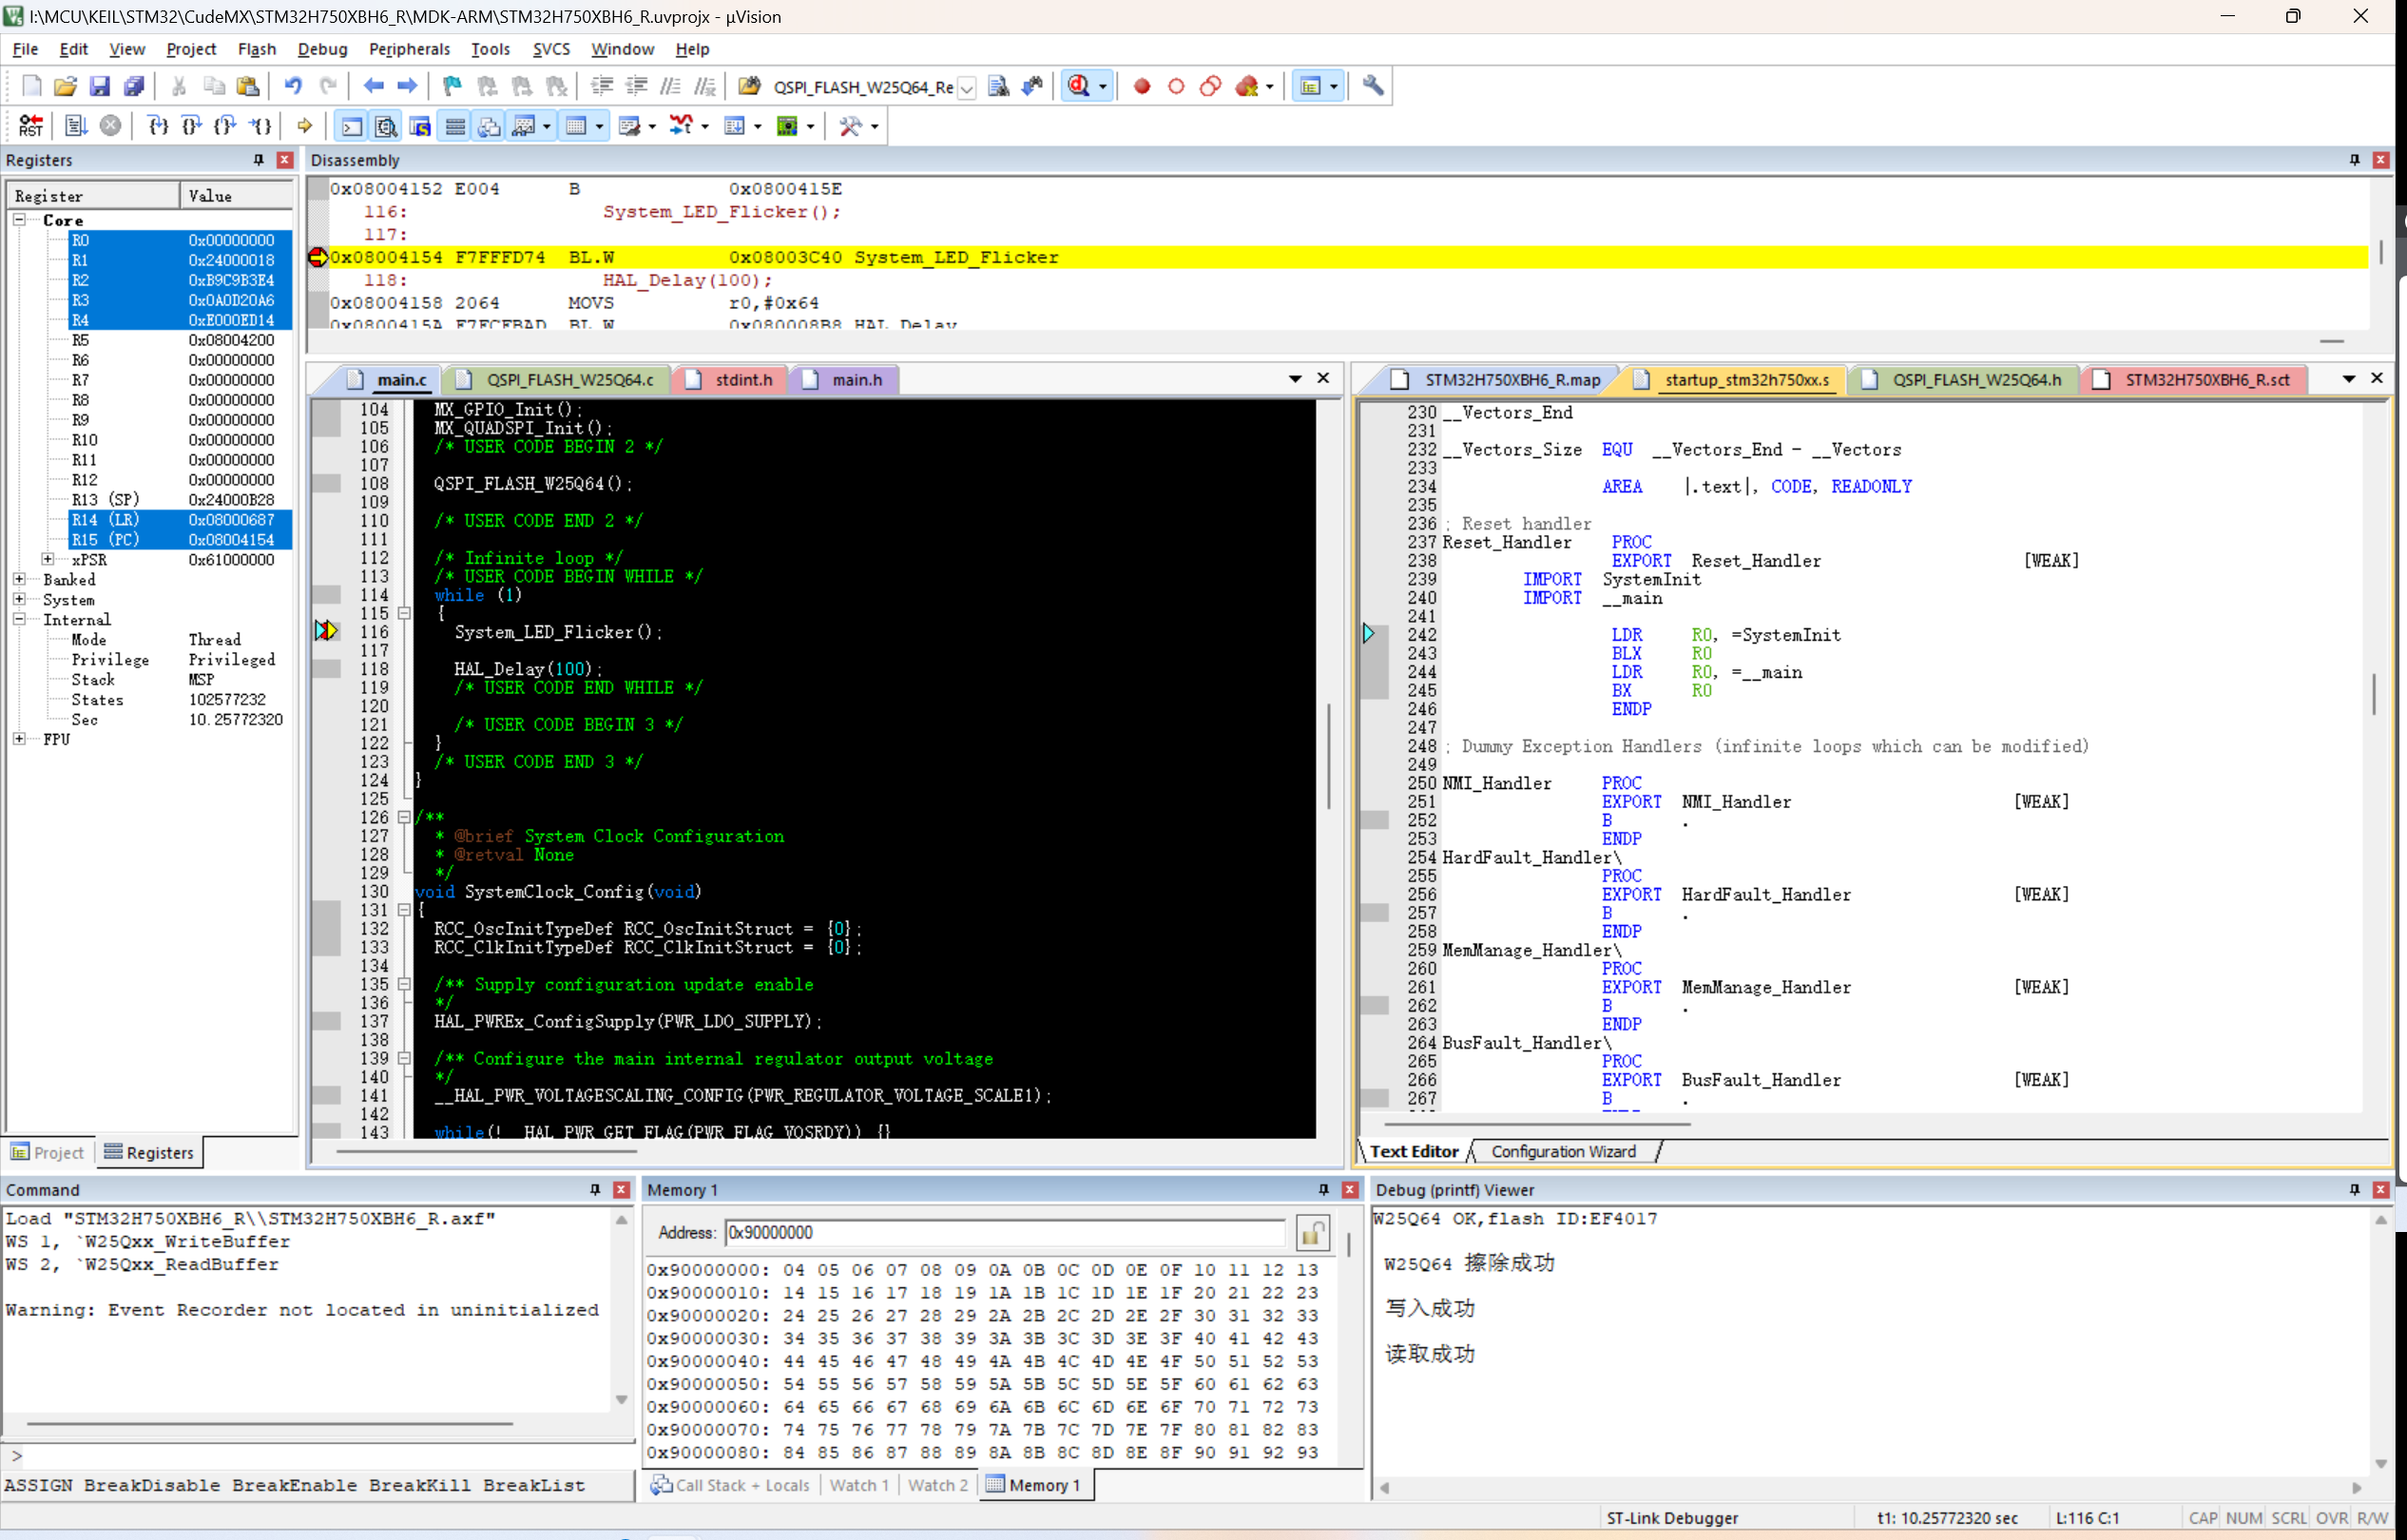This screenshot has height=1540, width=2407.
Task: Click the Open file icon
Action: [x=66, y=86]
